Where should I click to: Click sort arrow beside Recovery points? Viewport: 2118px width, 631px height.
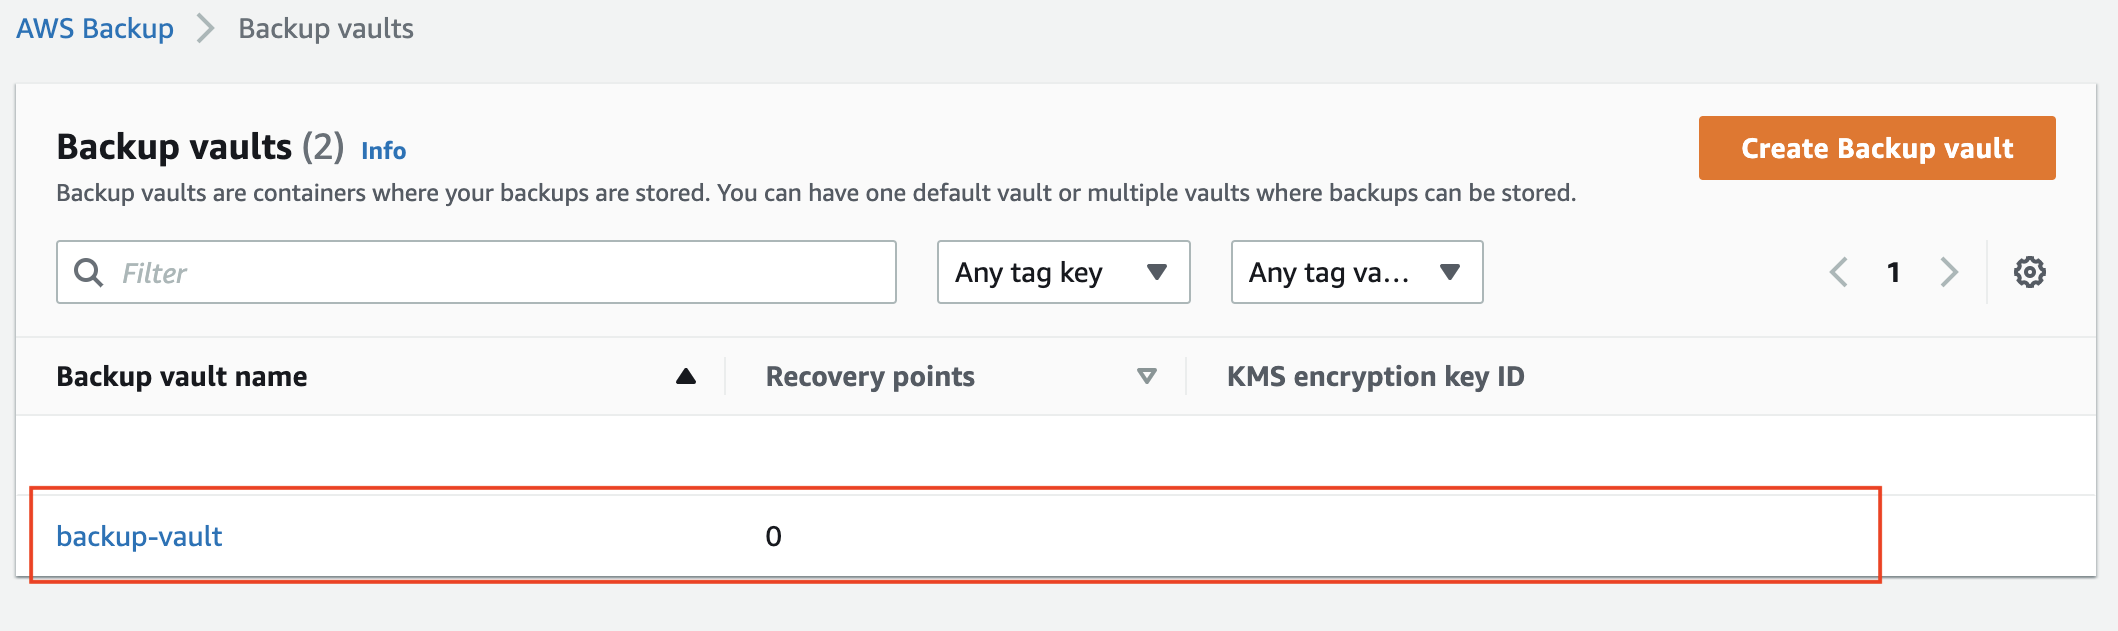tap(1147, 376)
